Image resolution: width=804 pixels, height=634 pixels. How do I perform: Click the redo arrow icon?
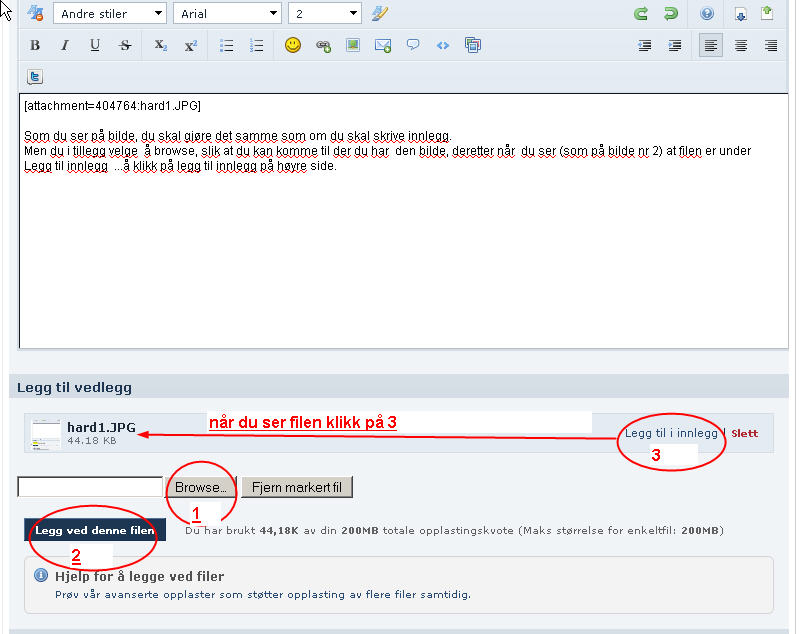(670, 13)
